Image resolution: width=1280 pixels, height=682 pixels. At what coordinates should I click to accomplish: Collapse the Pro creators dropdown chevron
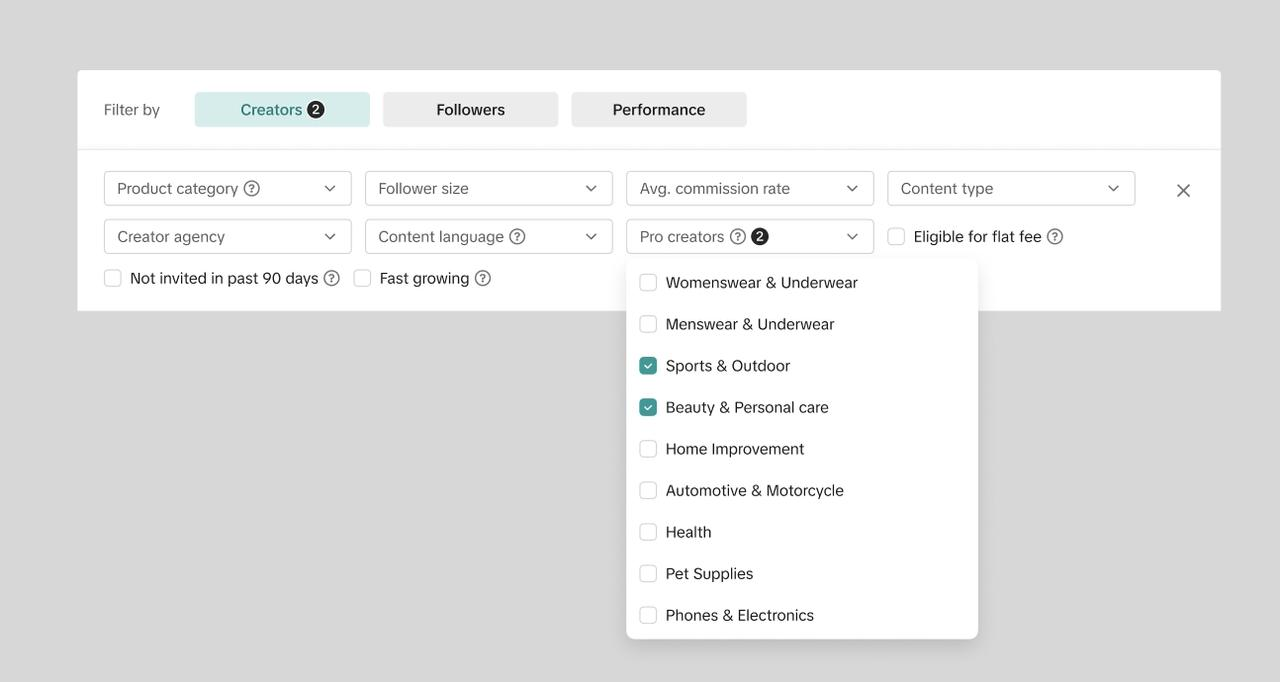tap(852, 237)
